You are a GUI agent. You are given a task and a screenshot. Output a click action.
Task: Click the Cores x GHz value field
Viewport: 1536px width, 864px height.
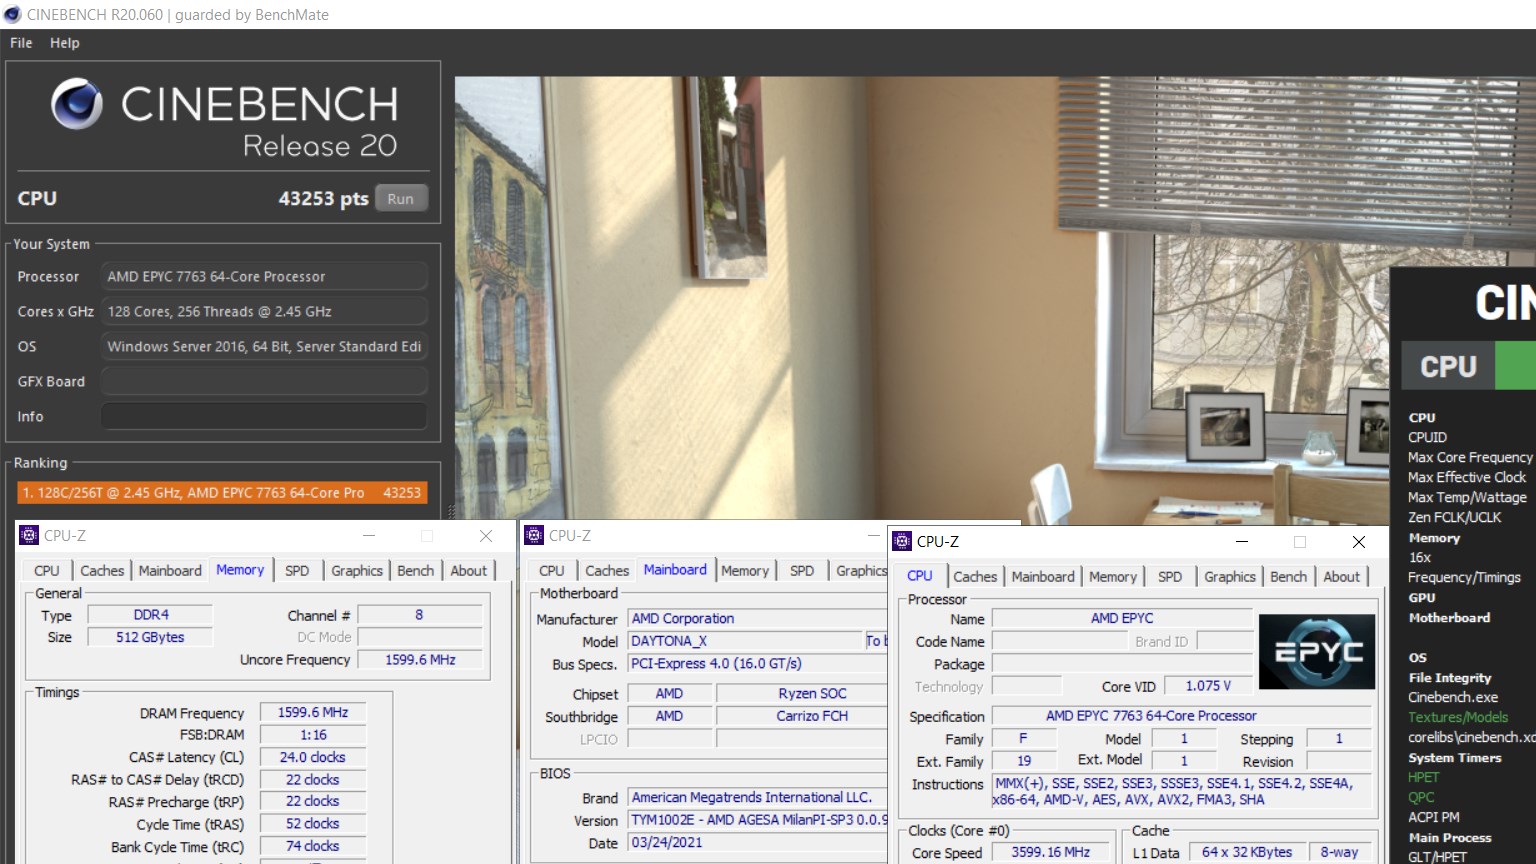point(264,311)
